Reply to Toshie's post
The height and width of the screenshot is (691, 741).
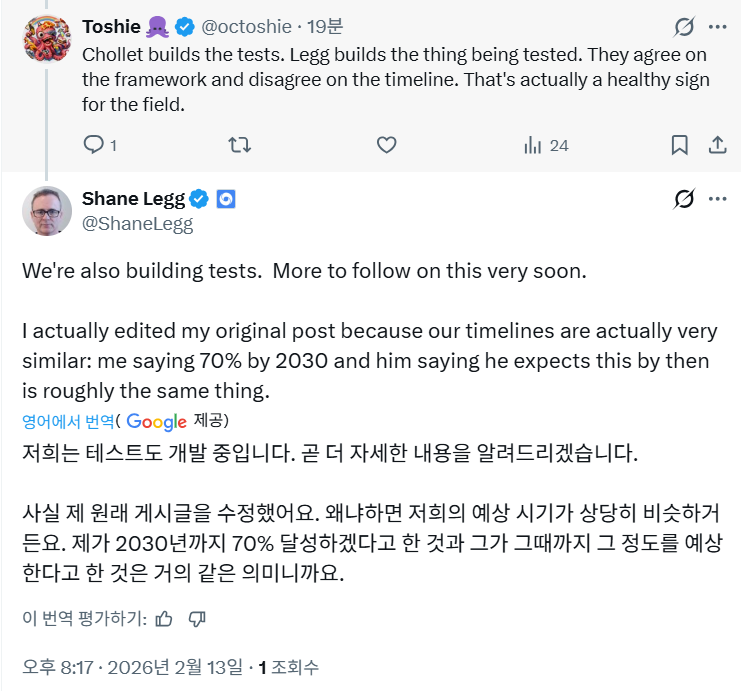[x=94, y=145]
